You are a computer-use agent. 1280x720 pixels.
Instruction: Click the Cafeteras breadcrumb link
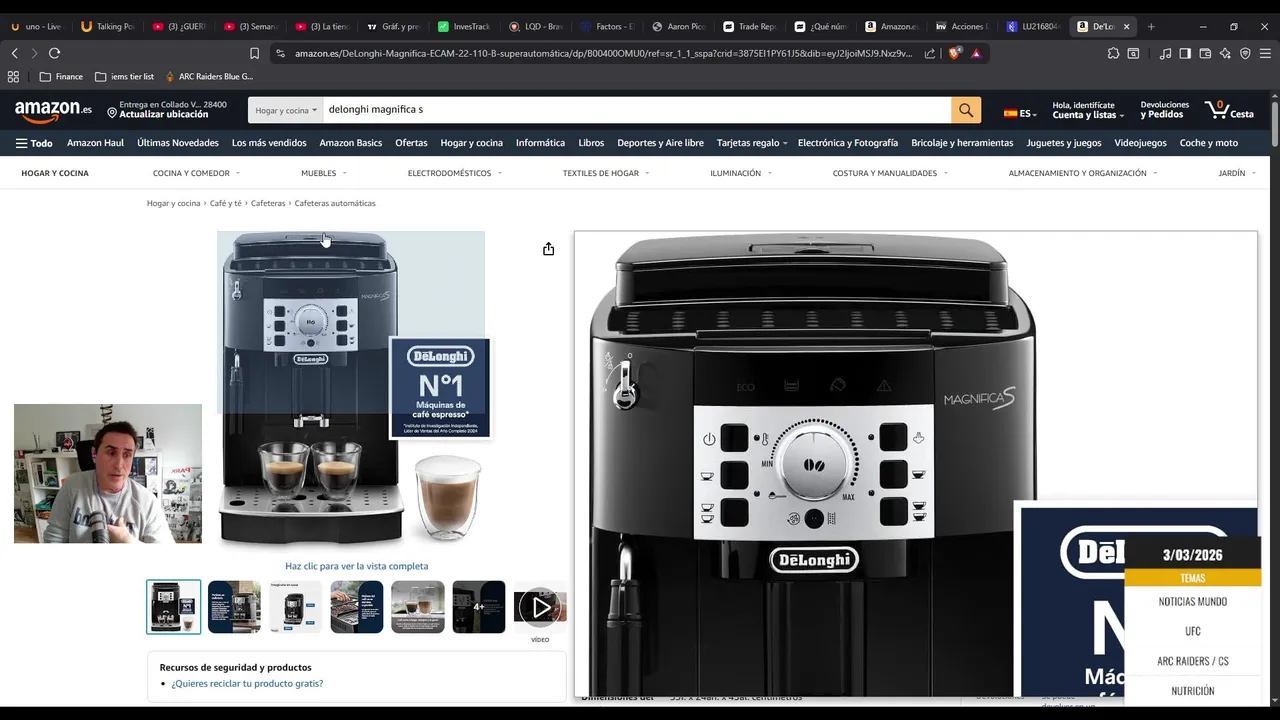(x=268, y=203)
